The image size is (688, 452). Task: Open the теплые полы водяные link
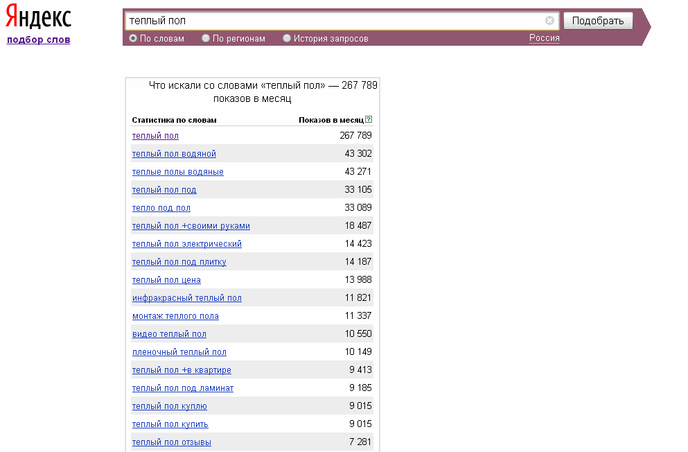click(x=178, y=172)
